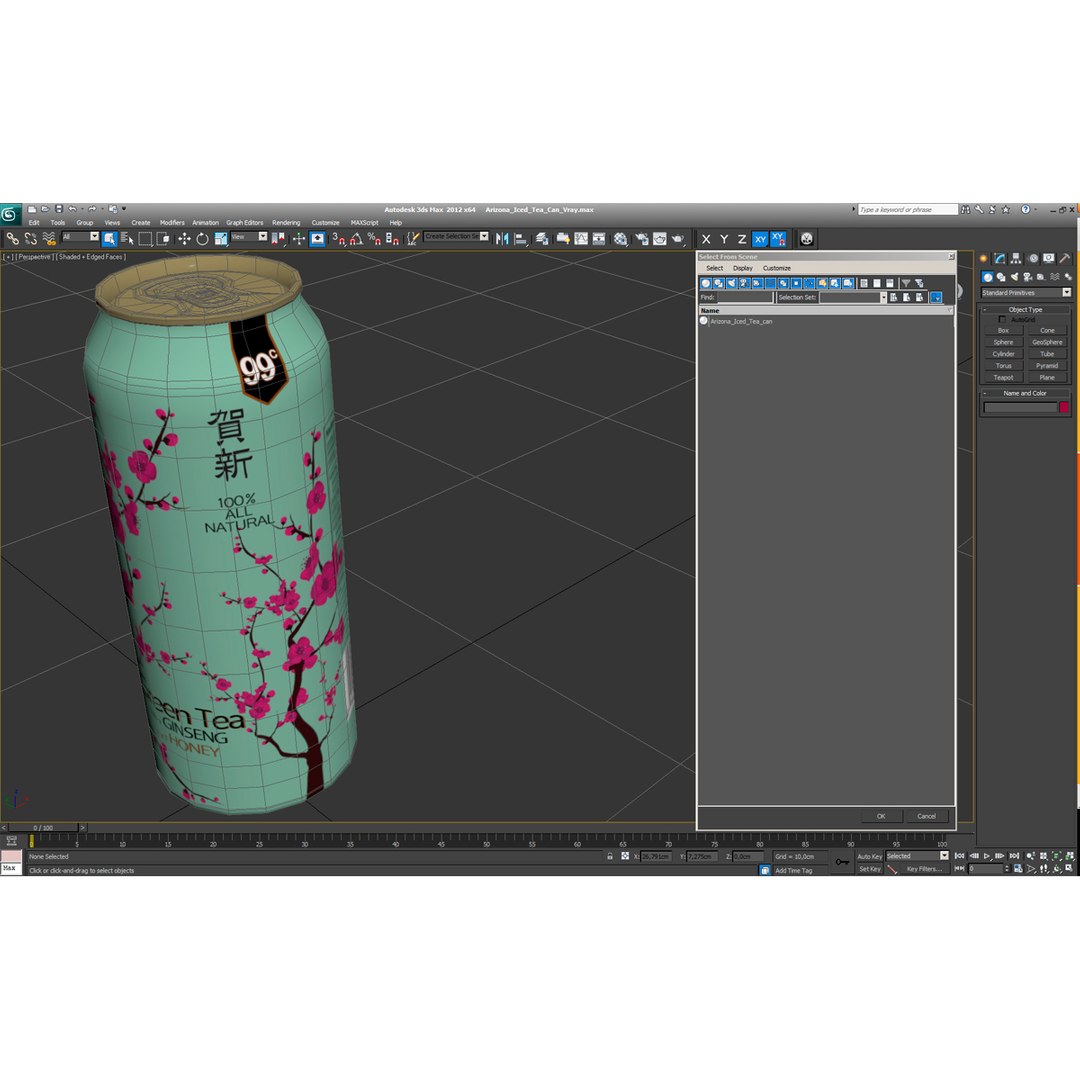Viewport: 1080px width, 1080px height.
Task: Open the Display command panel tab
Action: tap(1048, 258)
